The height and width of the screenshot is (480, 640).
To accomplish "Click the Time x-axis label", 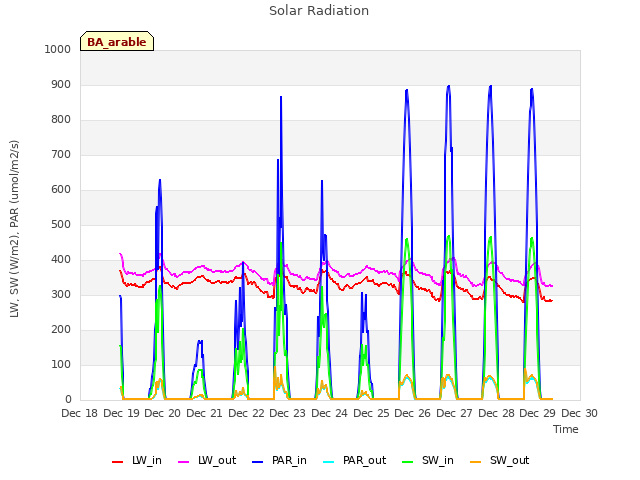I will pyautogui.click(x=566, y=429).
